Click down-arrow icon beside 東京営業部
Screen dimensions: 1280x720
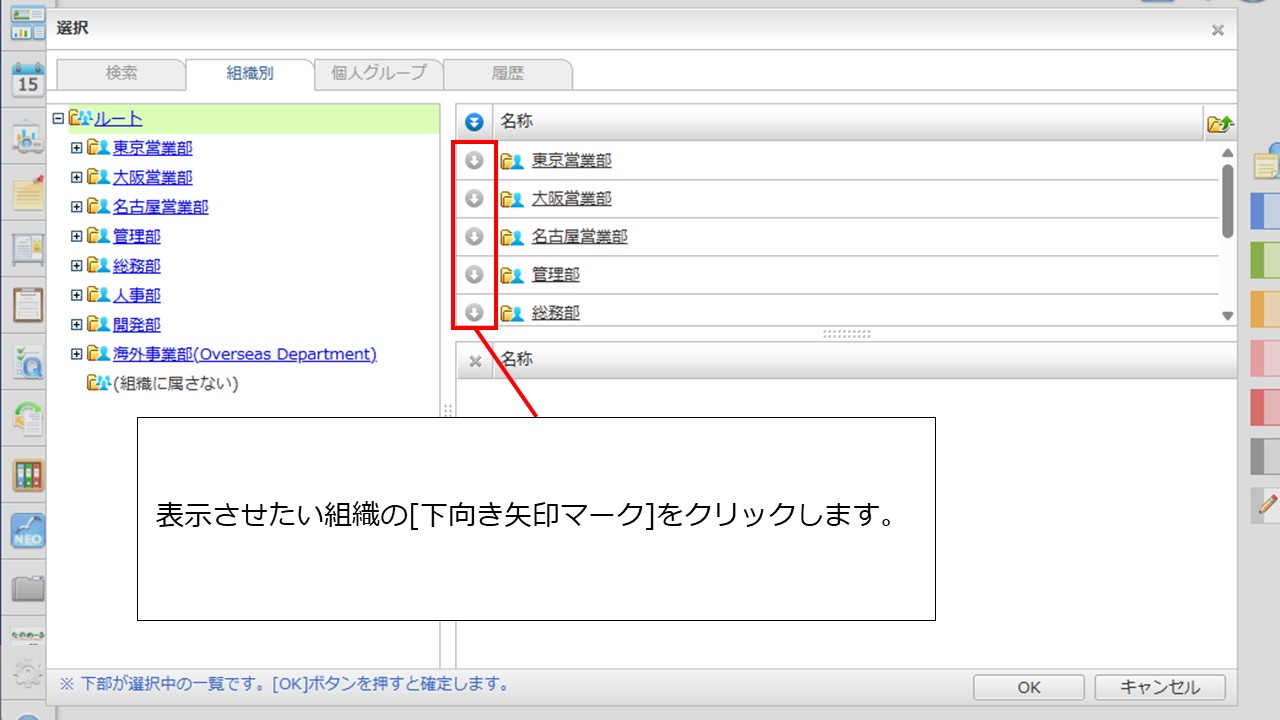click(475, 160)
